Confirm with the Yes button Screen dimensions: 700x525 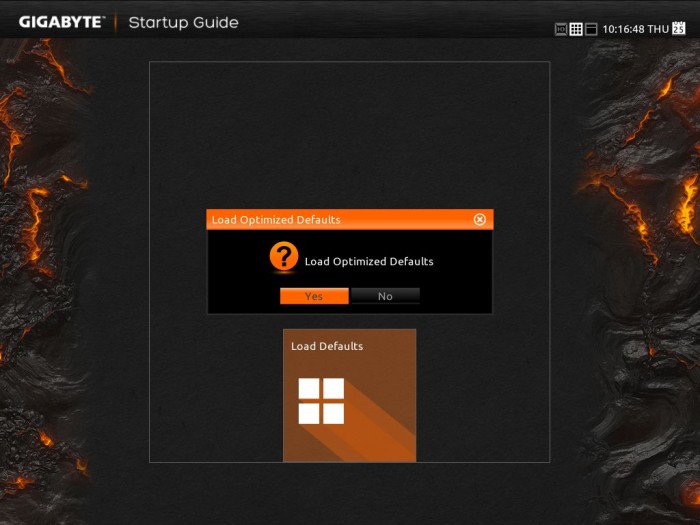tap(314, 296)
